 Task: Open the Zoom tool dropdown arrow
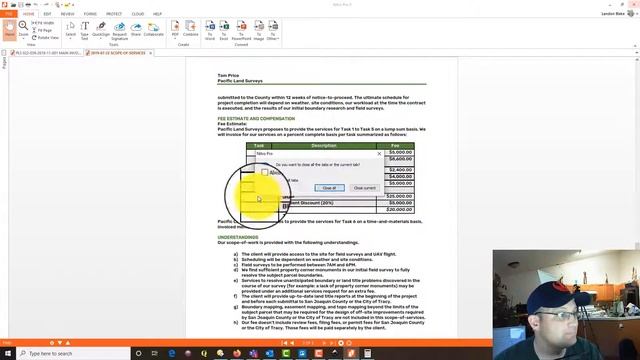point(23,39)
